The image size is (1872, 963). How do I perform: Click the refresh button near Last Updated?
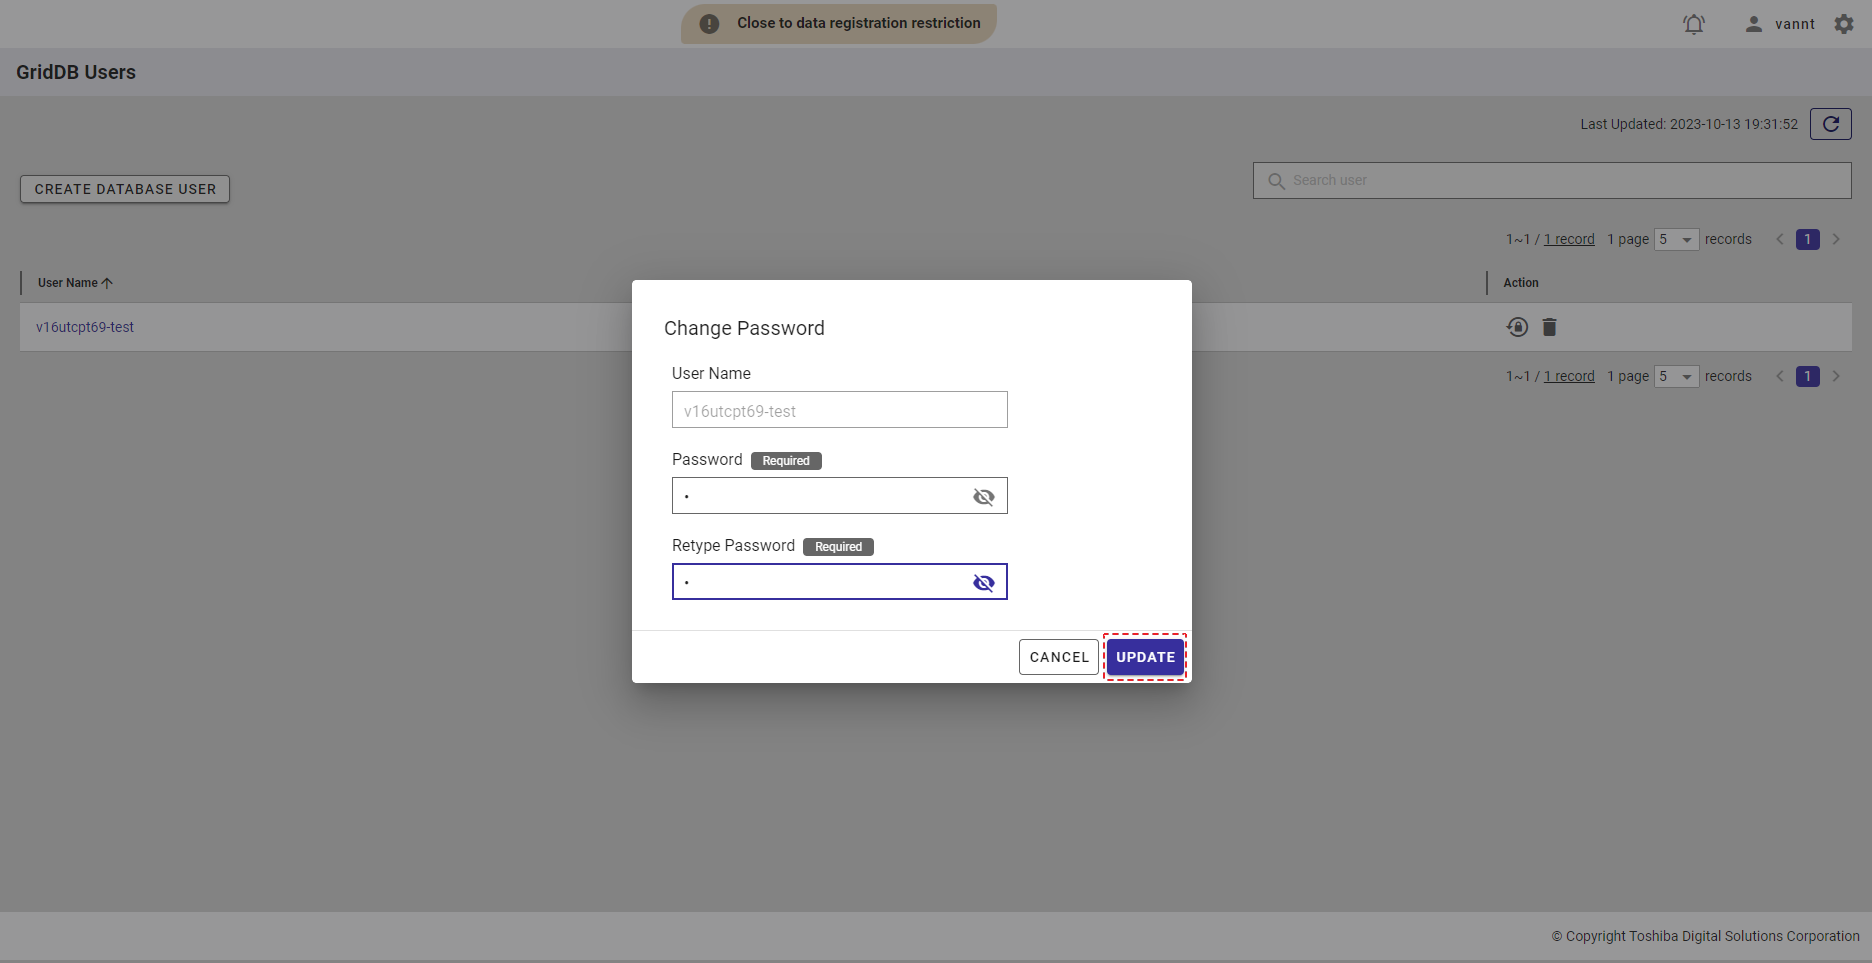coord(1830,124)
